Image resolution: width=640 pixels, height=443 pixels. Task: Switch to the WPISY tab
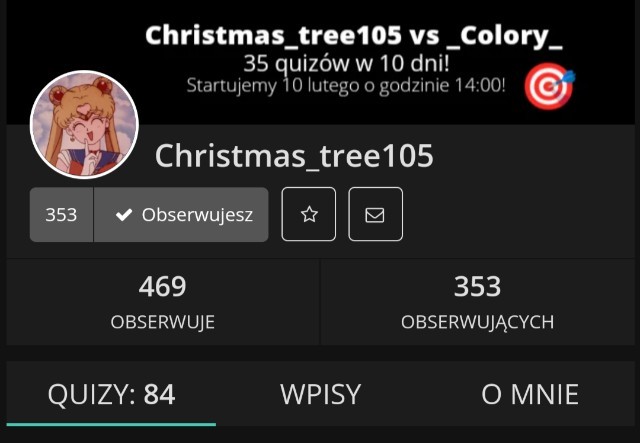pos(320,394)
